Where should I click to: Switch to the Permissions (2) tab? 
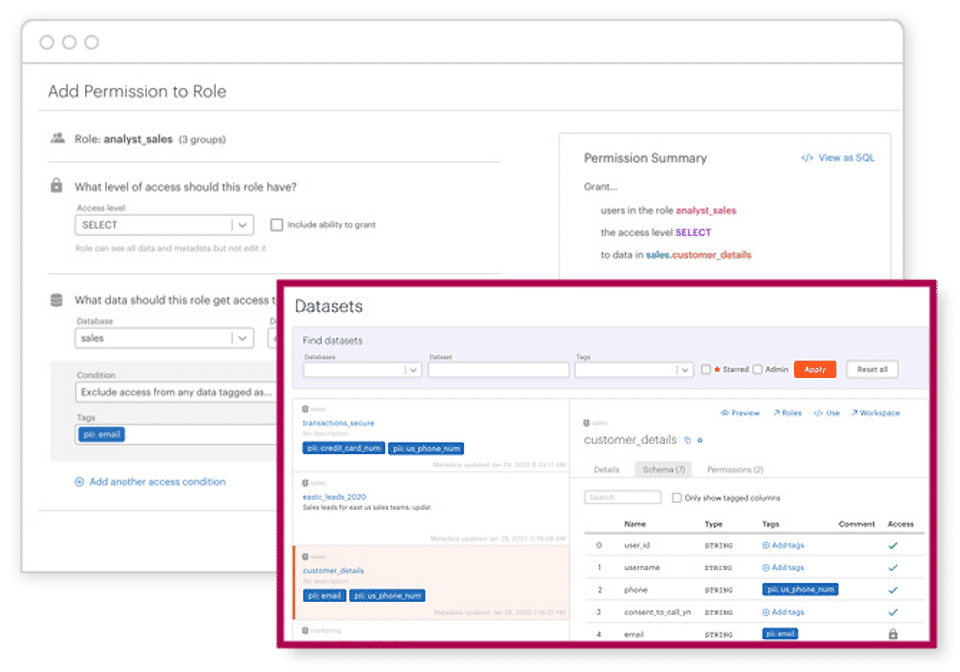(735, 469)
